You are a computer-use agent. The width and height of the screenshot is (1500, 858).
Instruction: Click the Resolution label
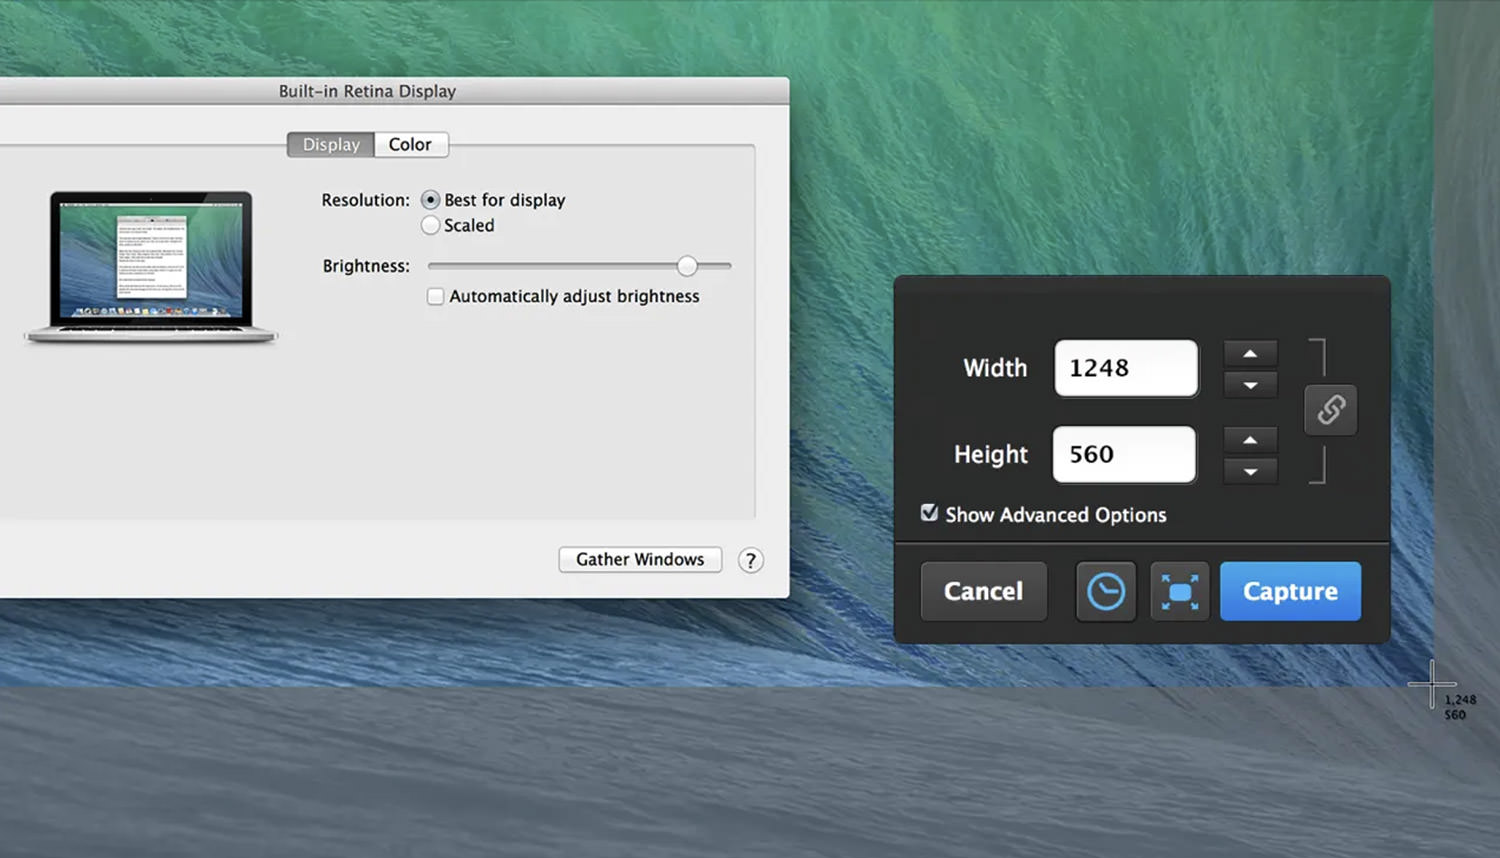pyautogui.click(x=365, y=200)
